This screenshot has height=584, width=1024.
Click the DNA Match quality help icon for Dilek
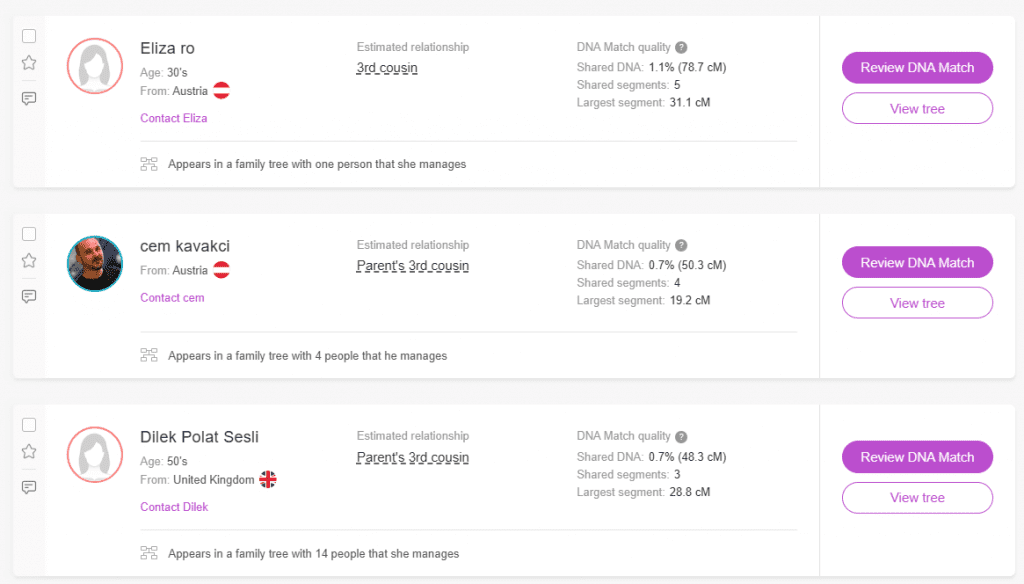681,437
